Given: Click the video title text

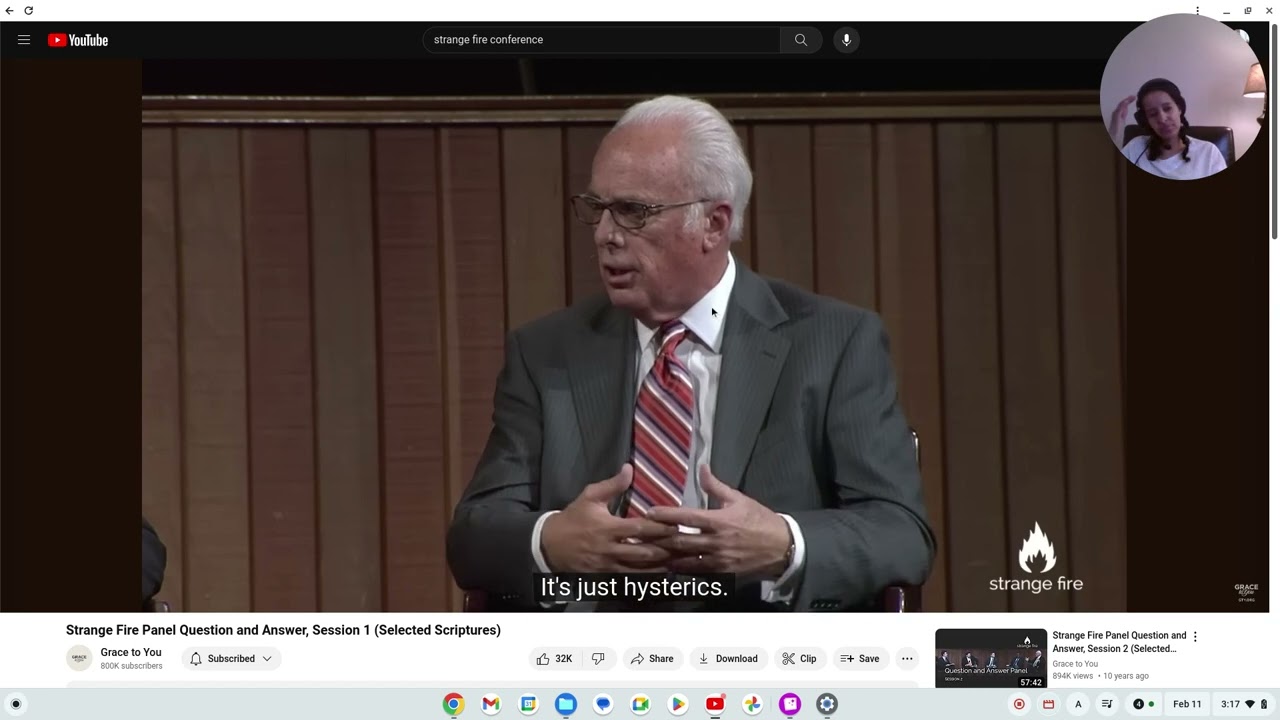Looking at the screenshot, I should 283,630.
